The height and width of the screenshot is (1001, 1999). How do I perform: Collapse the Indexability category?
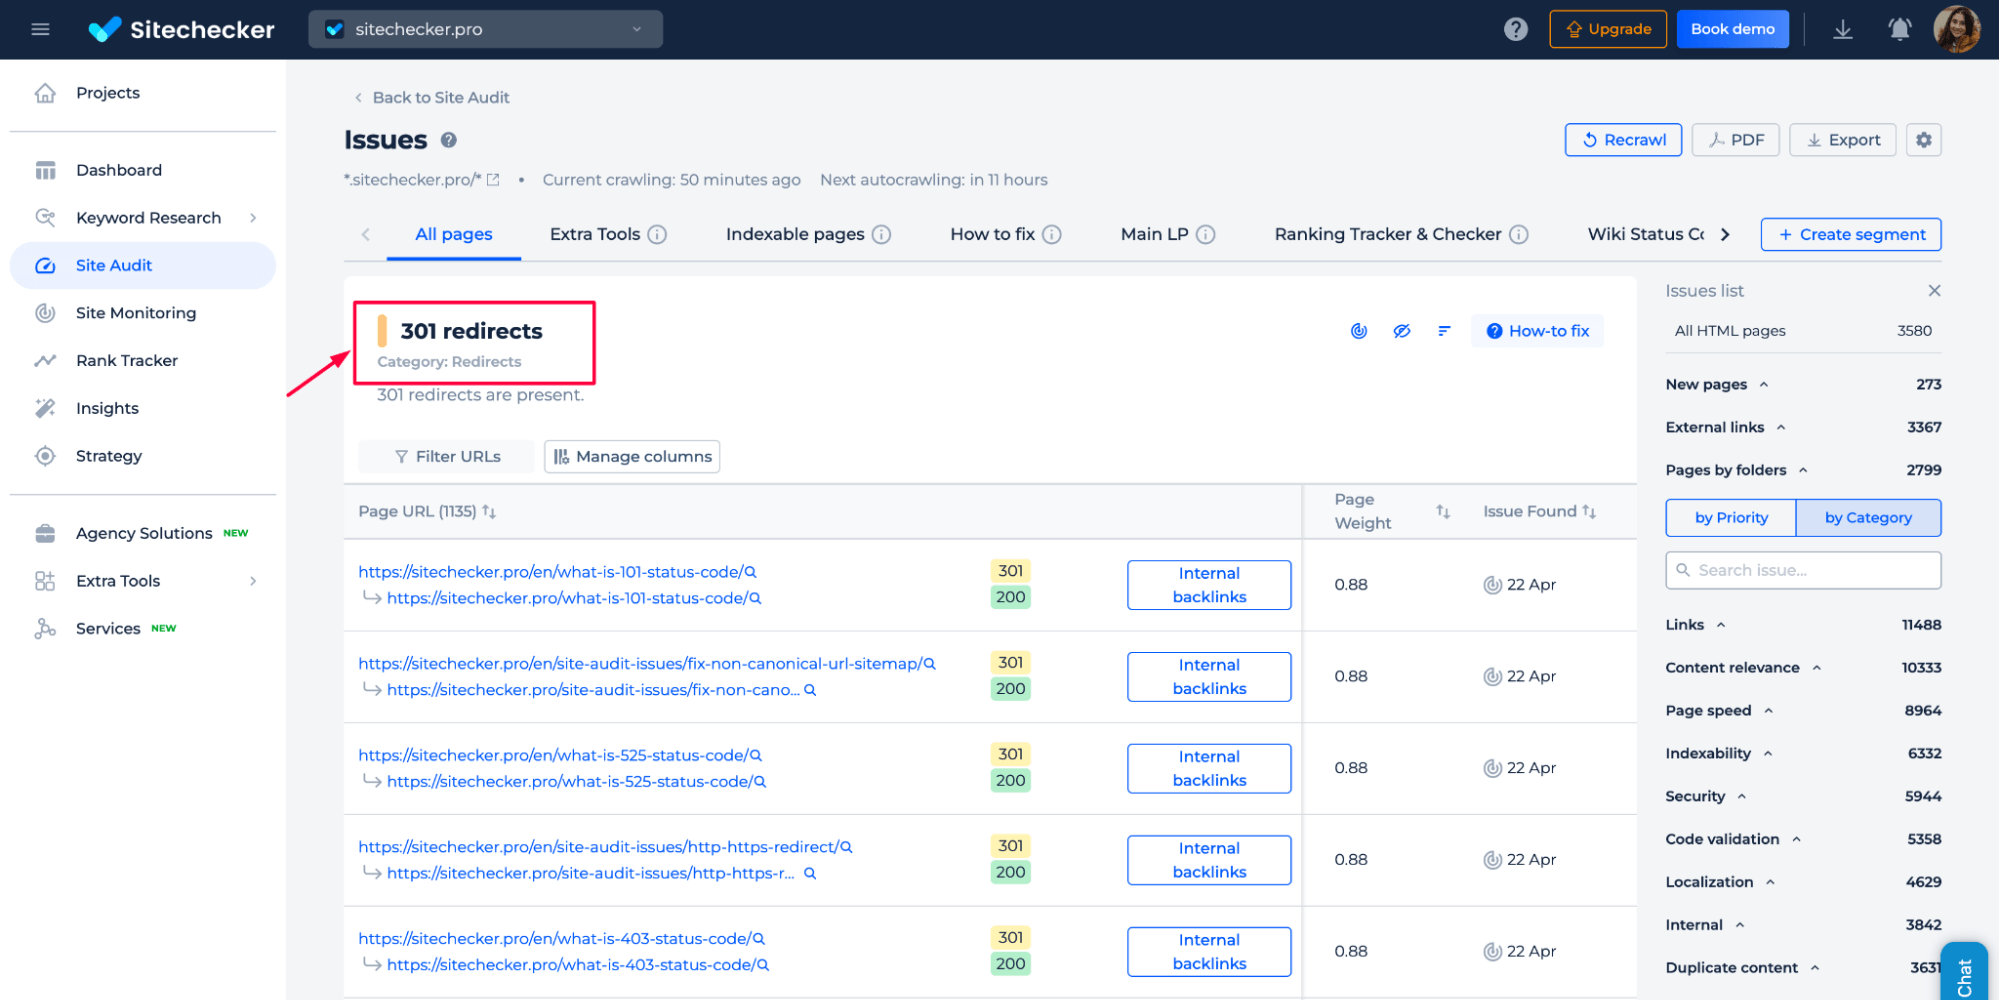pyautogui.click(x=1768, y=755)
